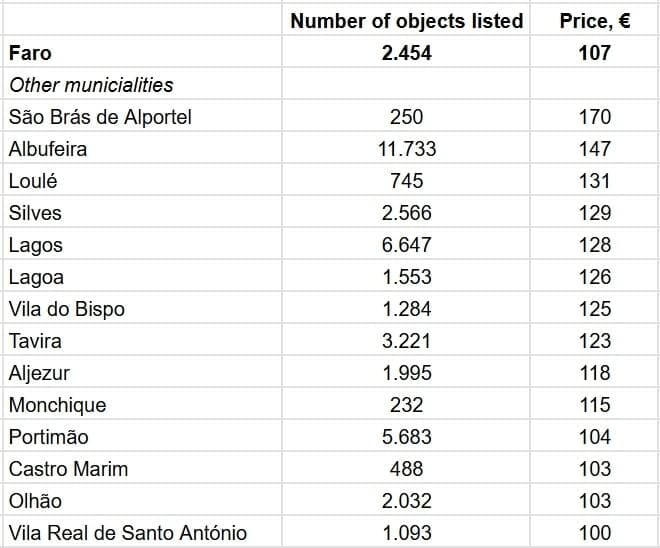
Task: Click Lagoa's object count 1.553
Action: [406, 277]
